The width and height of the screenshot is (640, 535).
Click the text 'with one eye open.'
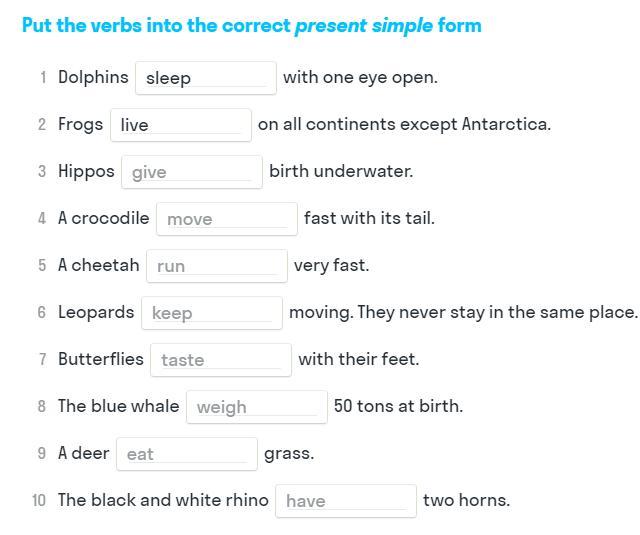(360, 77)
